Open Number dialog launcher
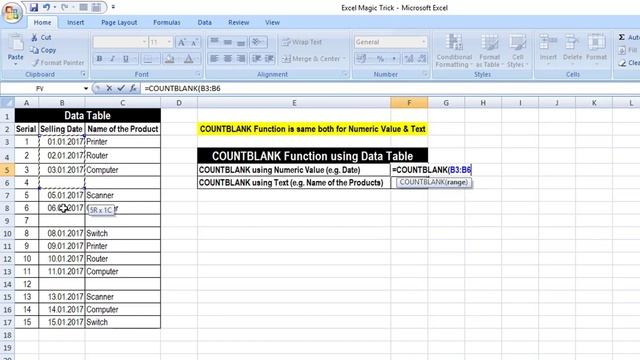Screen dimensions: 640x360 coord(425,74)
